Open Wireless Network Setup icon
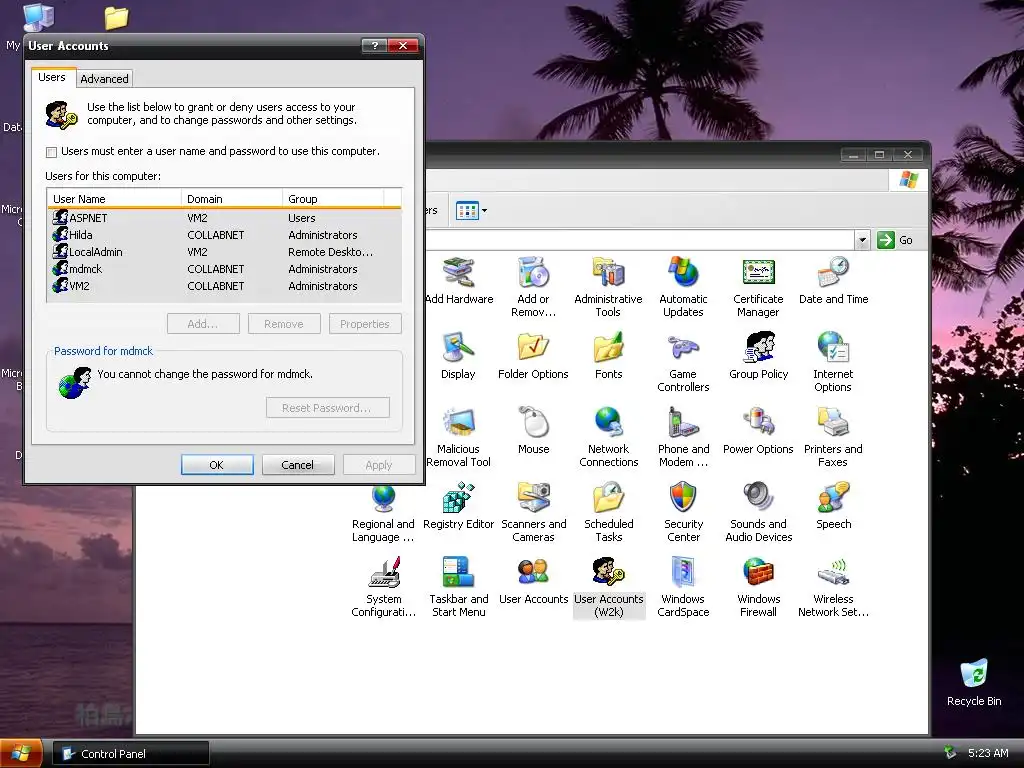 coord(833,588)
